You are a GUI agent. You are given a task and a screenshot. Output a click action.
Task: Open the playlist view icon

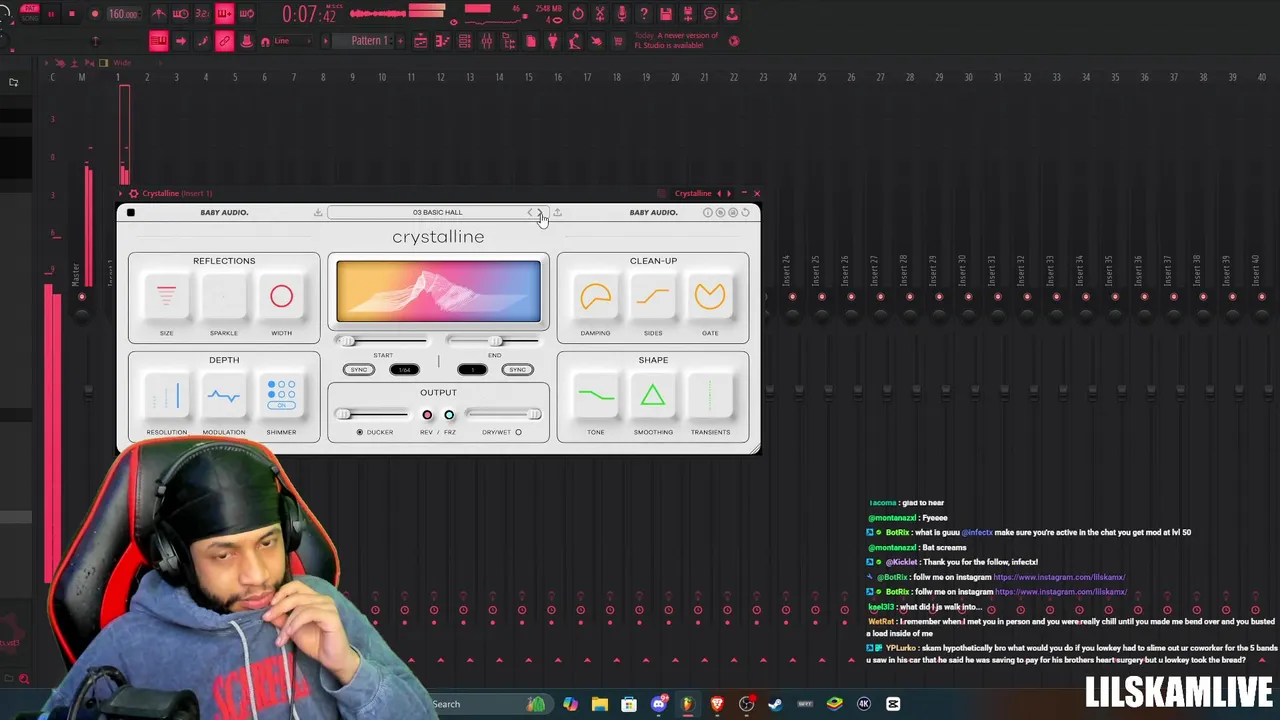(421, 41)
